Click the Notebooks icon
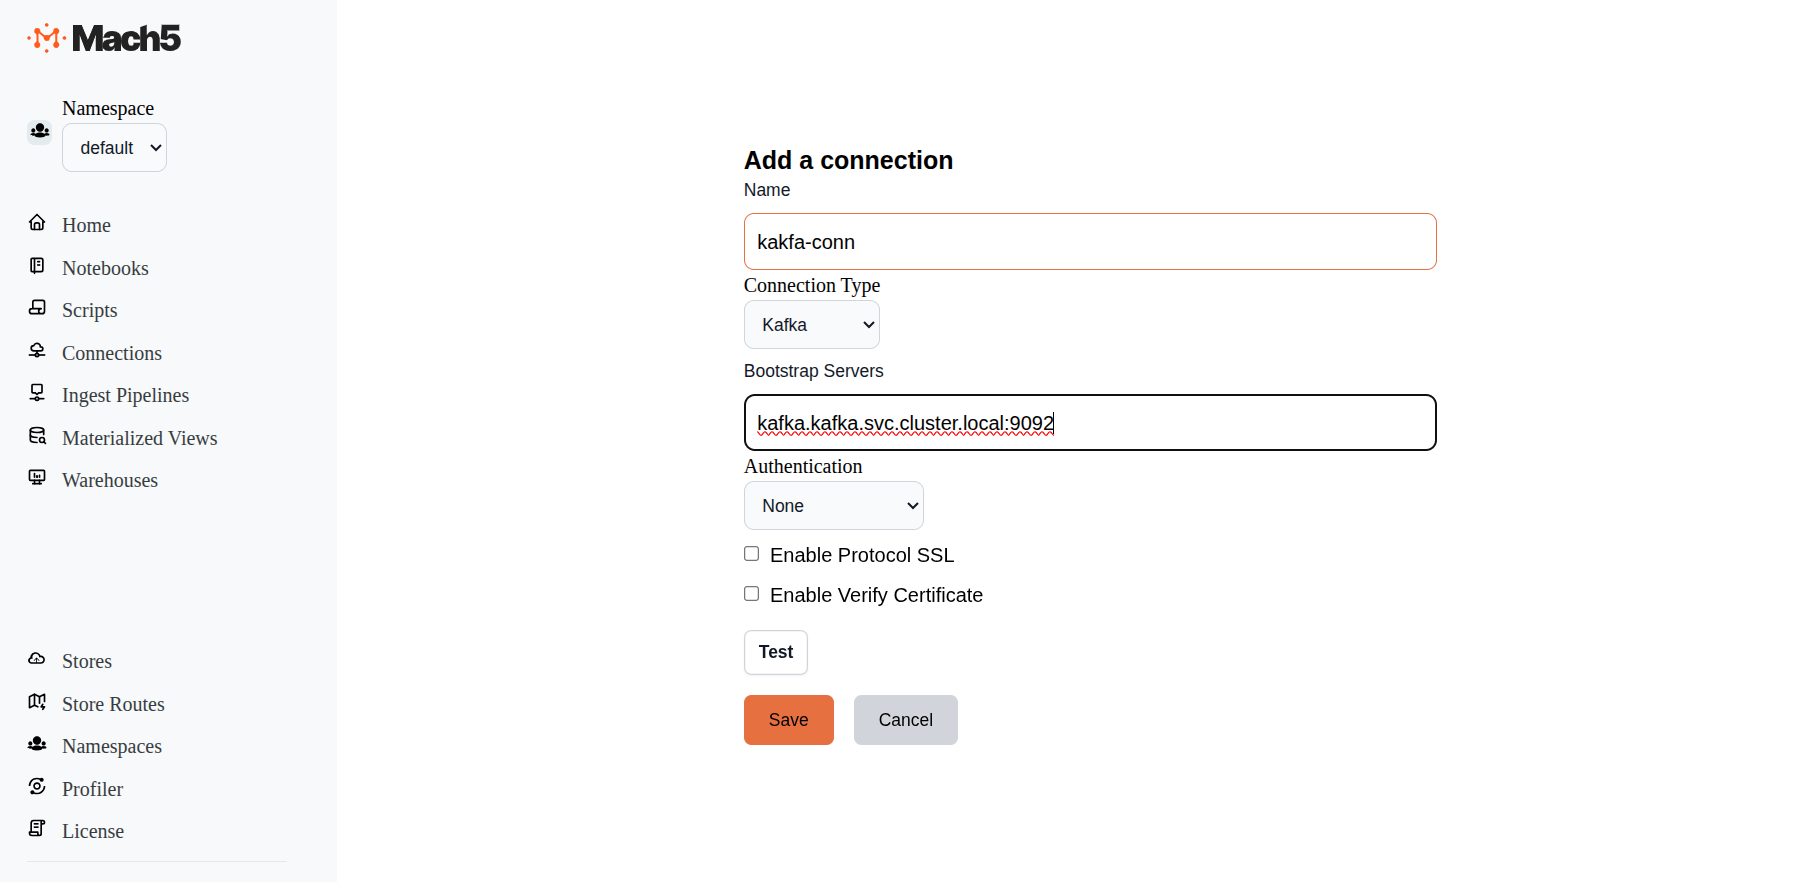 tap(37, 266)
